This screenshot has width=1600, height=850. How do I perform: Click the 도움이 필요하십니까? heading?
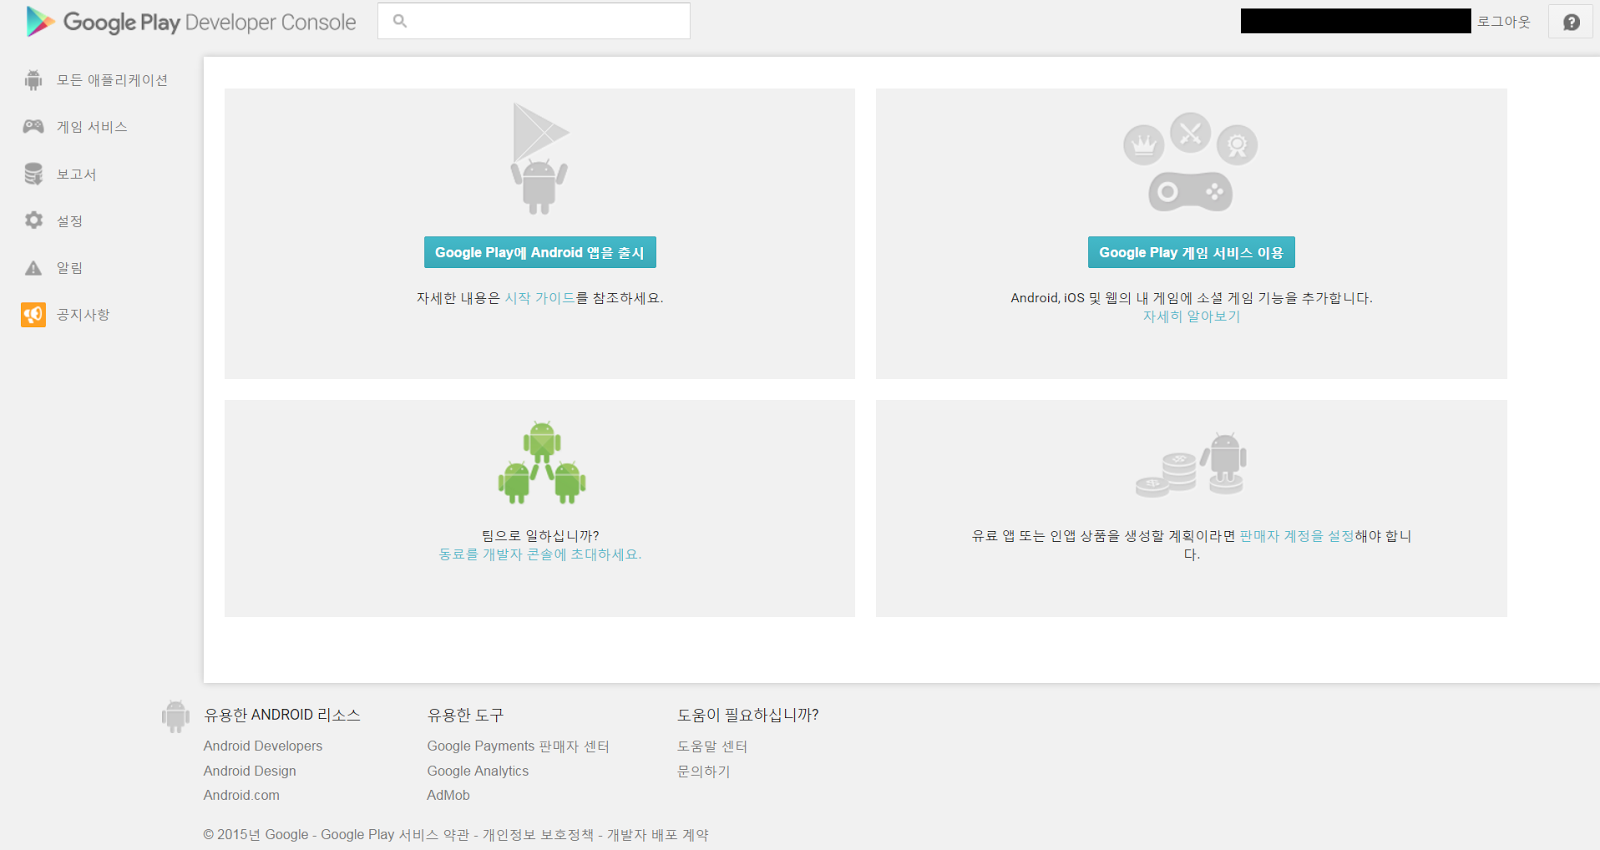point(748,715)
